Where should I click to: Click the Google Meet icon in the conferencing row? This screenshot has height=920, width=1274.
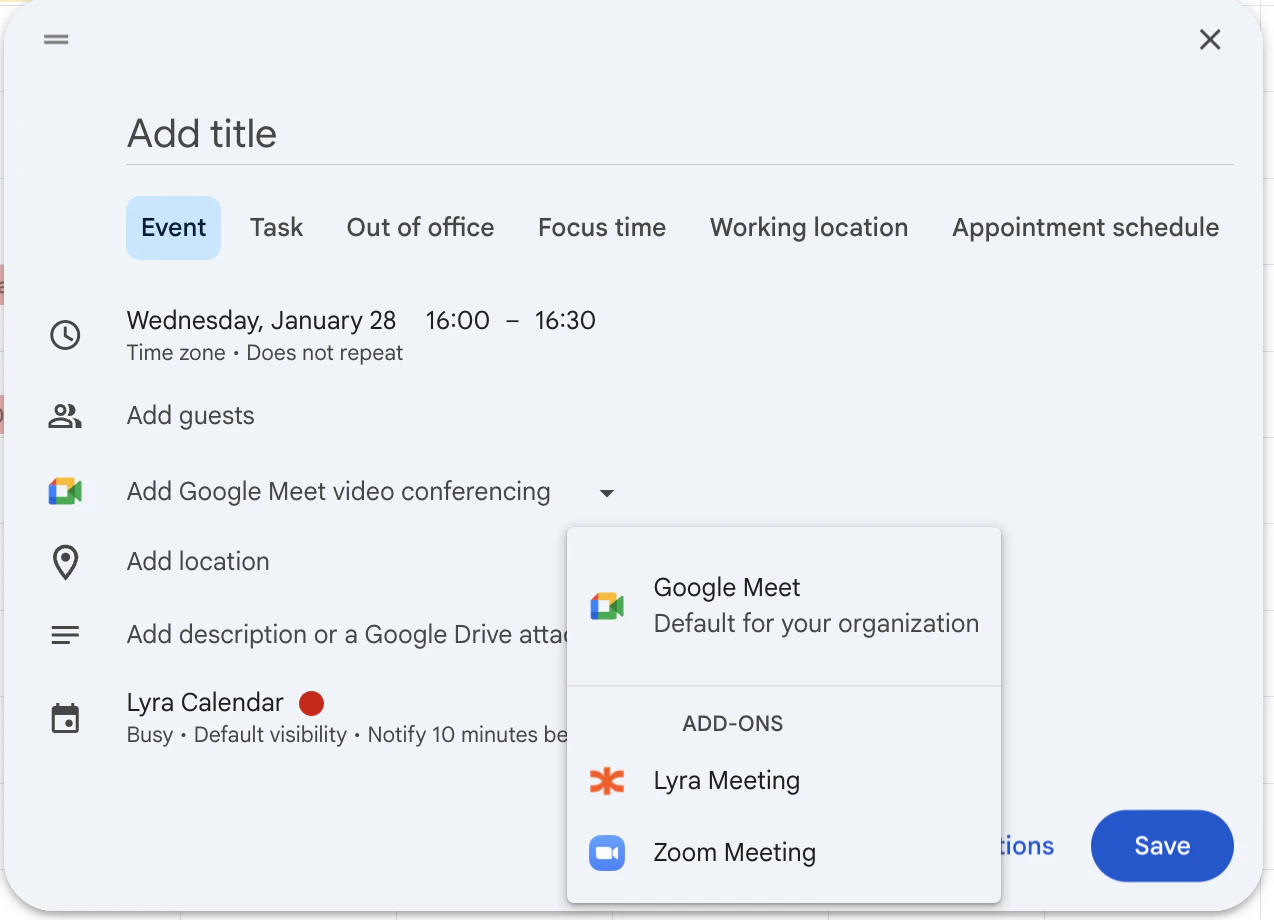click(65, 492)
